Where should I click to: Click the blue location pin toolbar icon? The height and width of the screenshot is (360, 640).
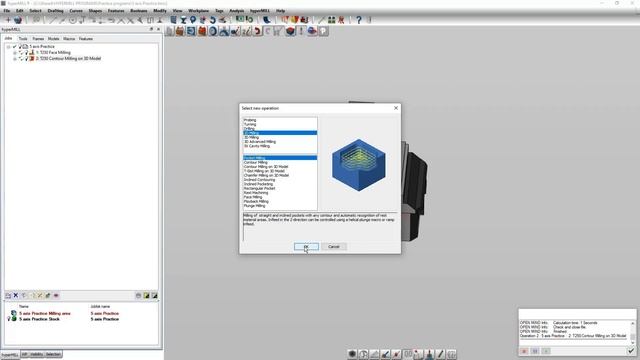point(193,20)
